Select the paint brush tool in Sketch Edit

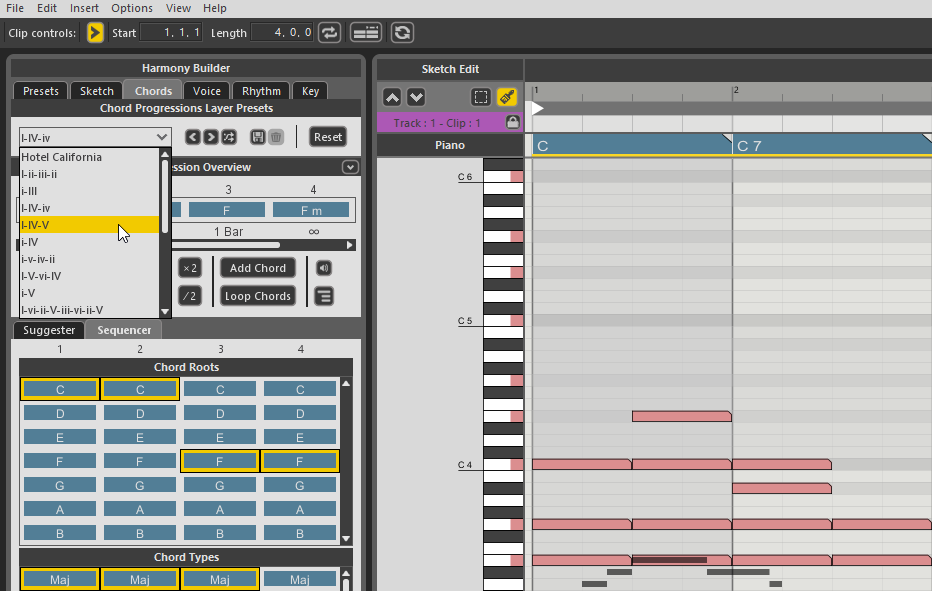click(507, 97)
